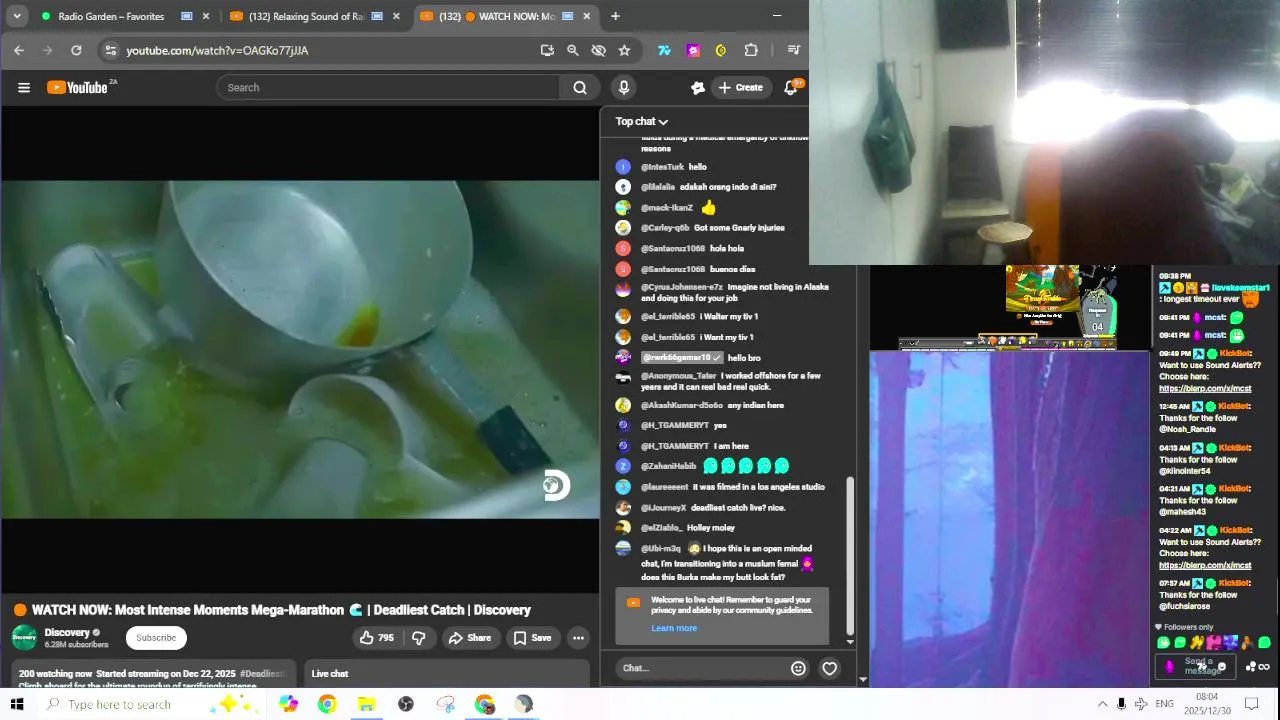Screen dimensions: 1280x720
Task: Close the Relaxing Sound of Rain tab
Action: (396, 16)
